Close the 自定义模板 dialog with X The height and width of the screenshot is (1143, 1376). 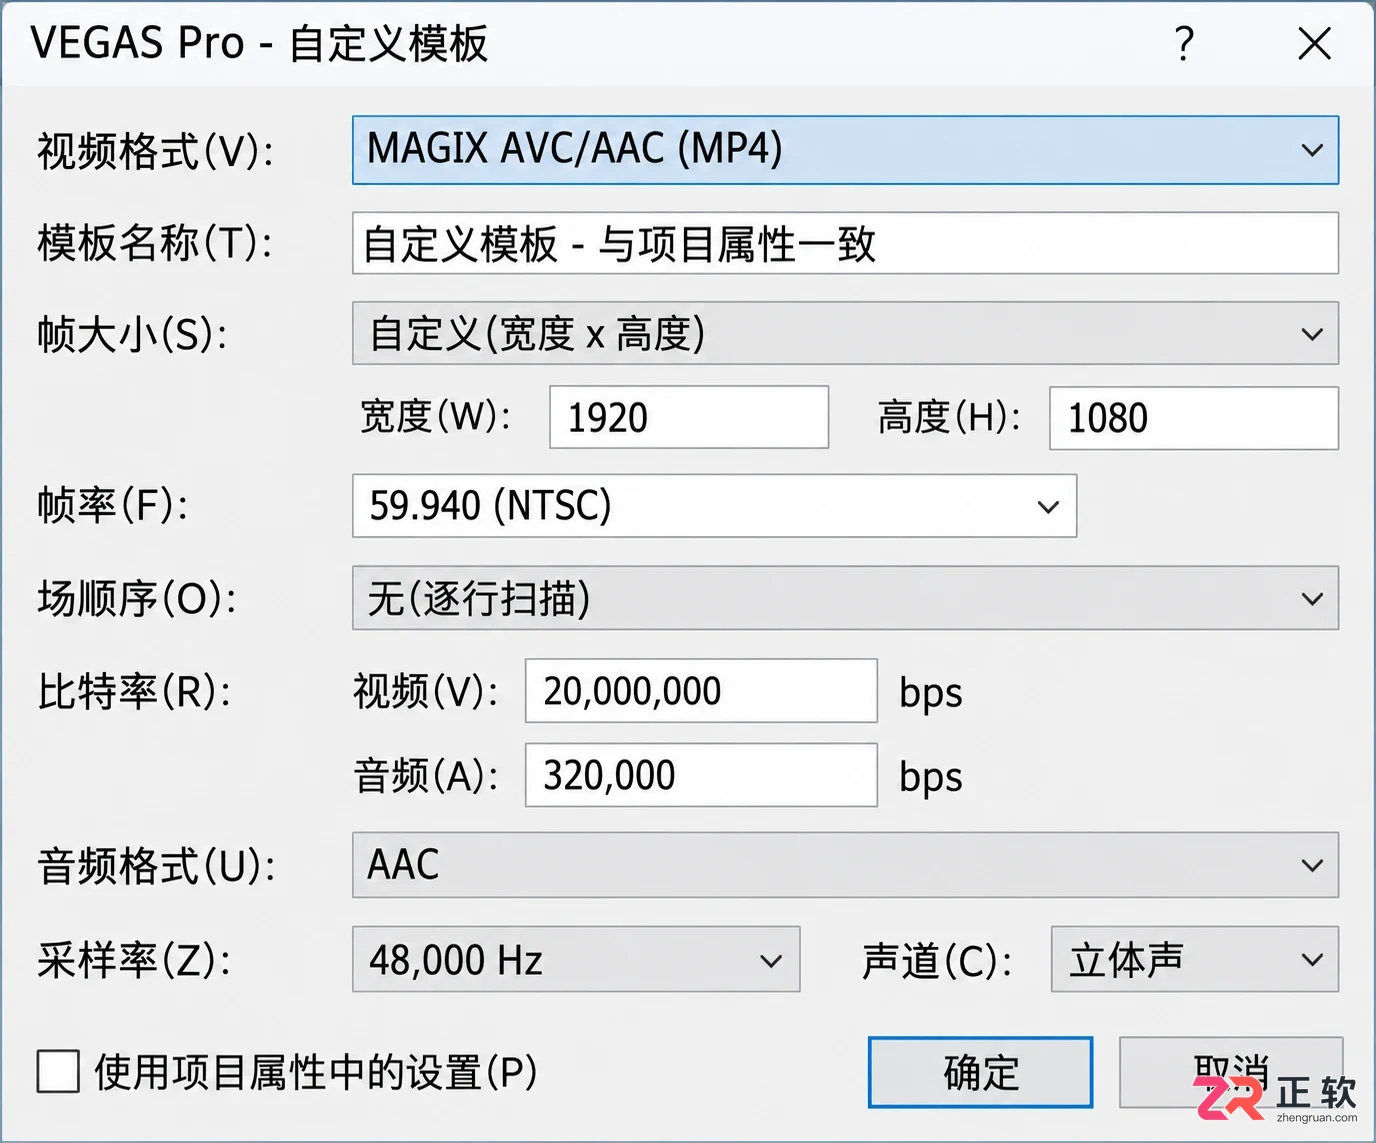coord(1314,43)
